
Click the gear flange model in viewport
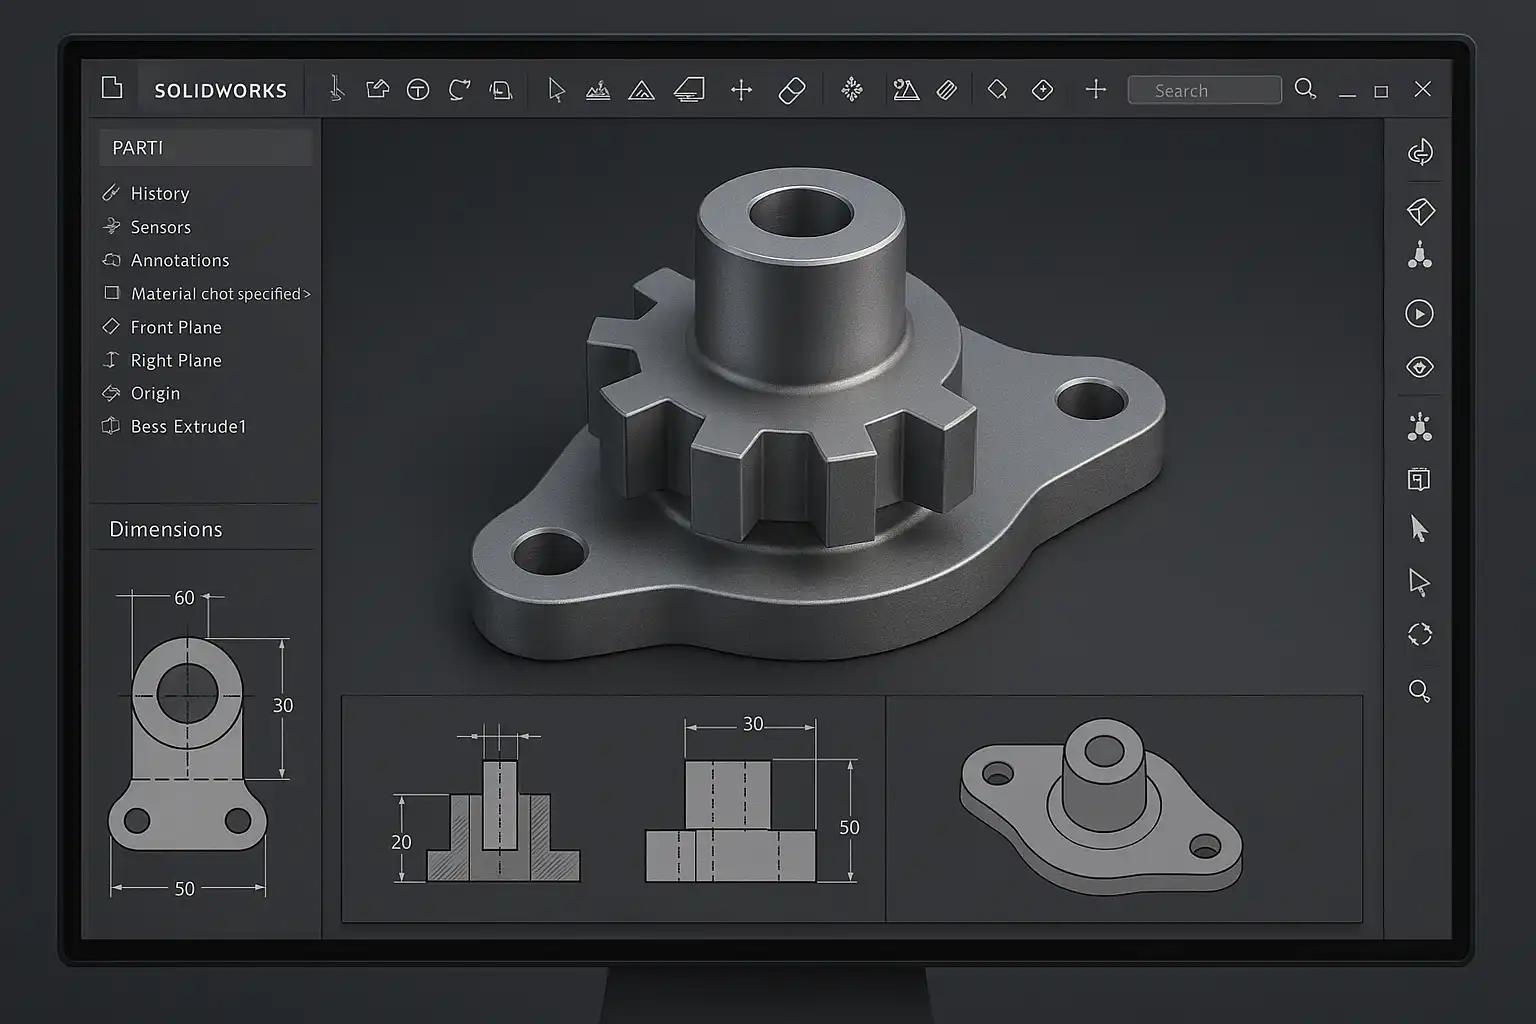click(818, 413)
